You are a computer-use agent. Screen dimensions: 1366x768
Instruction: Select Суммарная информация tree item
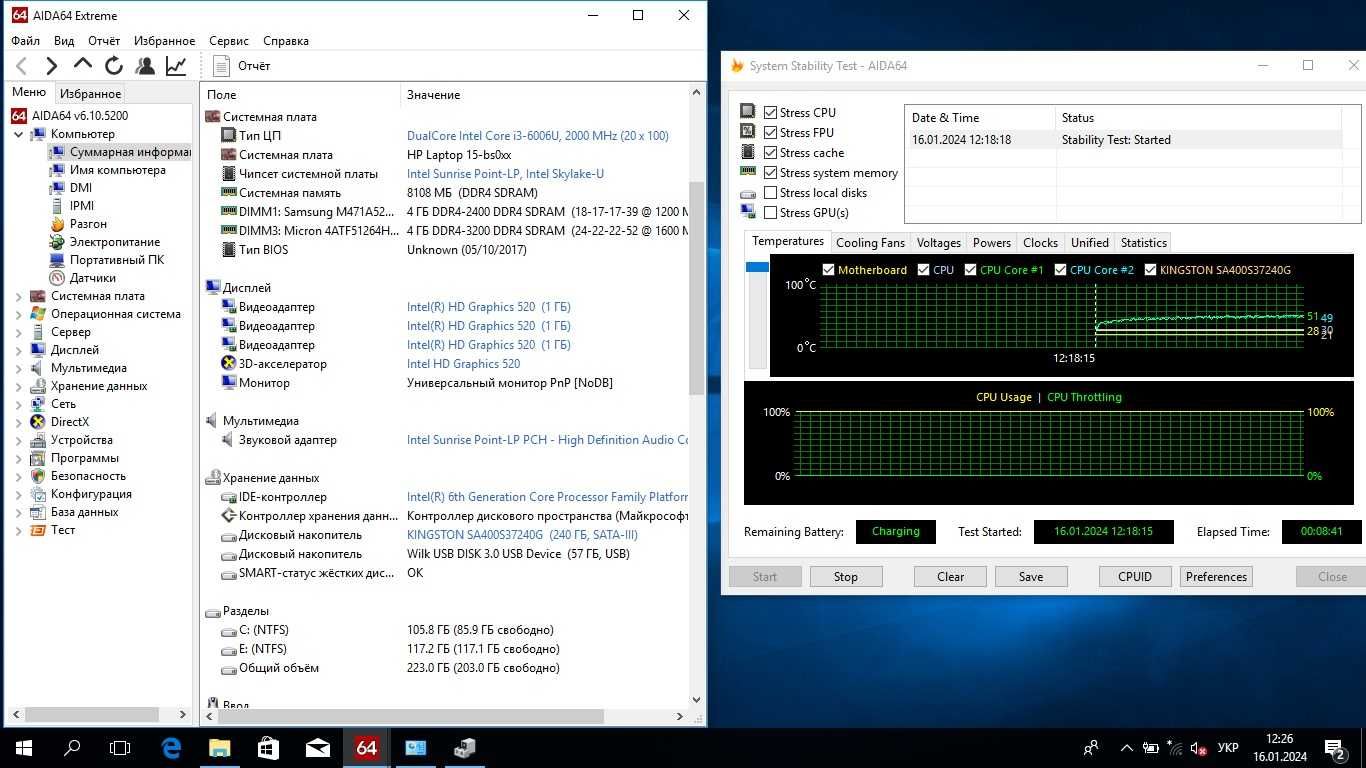pos(120,152)
